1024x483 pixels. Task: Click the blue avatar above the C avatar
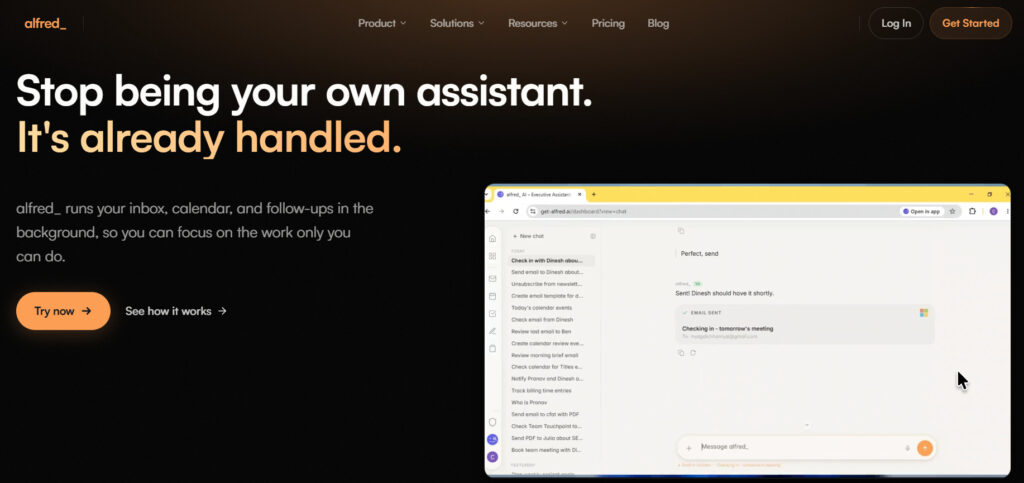click(492, 440)
